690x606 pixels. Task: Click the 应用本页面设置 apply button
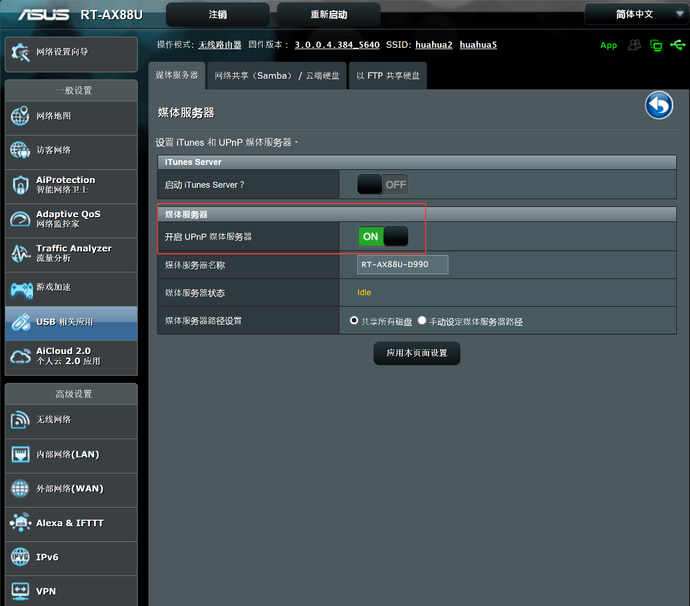tap(417, 353)
